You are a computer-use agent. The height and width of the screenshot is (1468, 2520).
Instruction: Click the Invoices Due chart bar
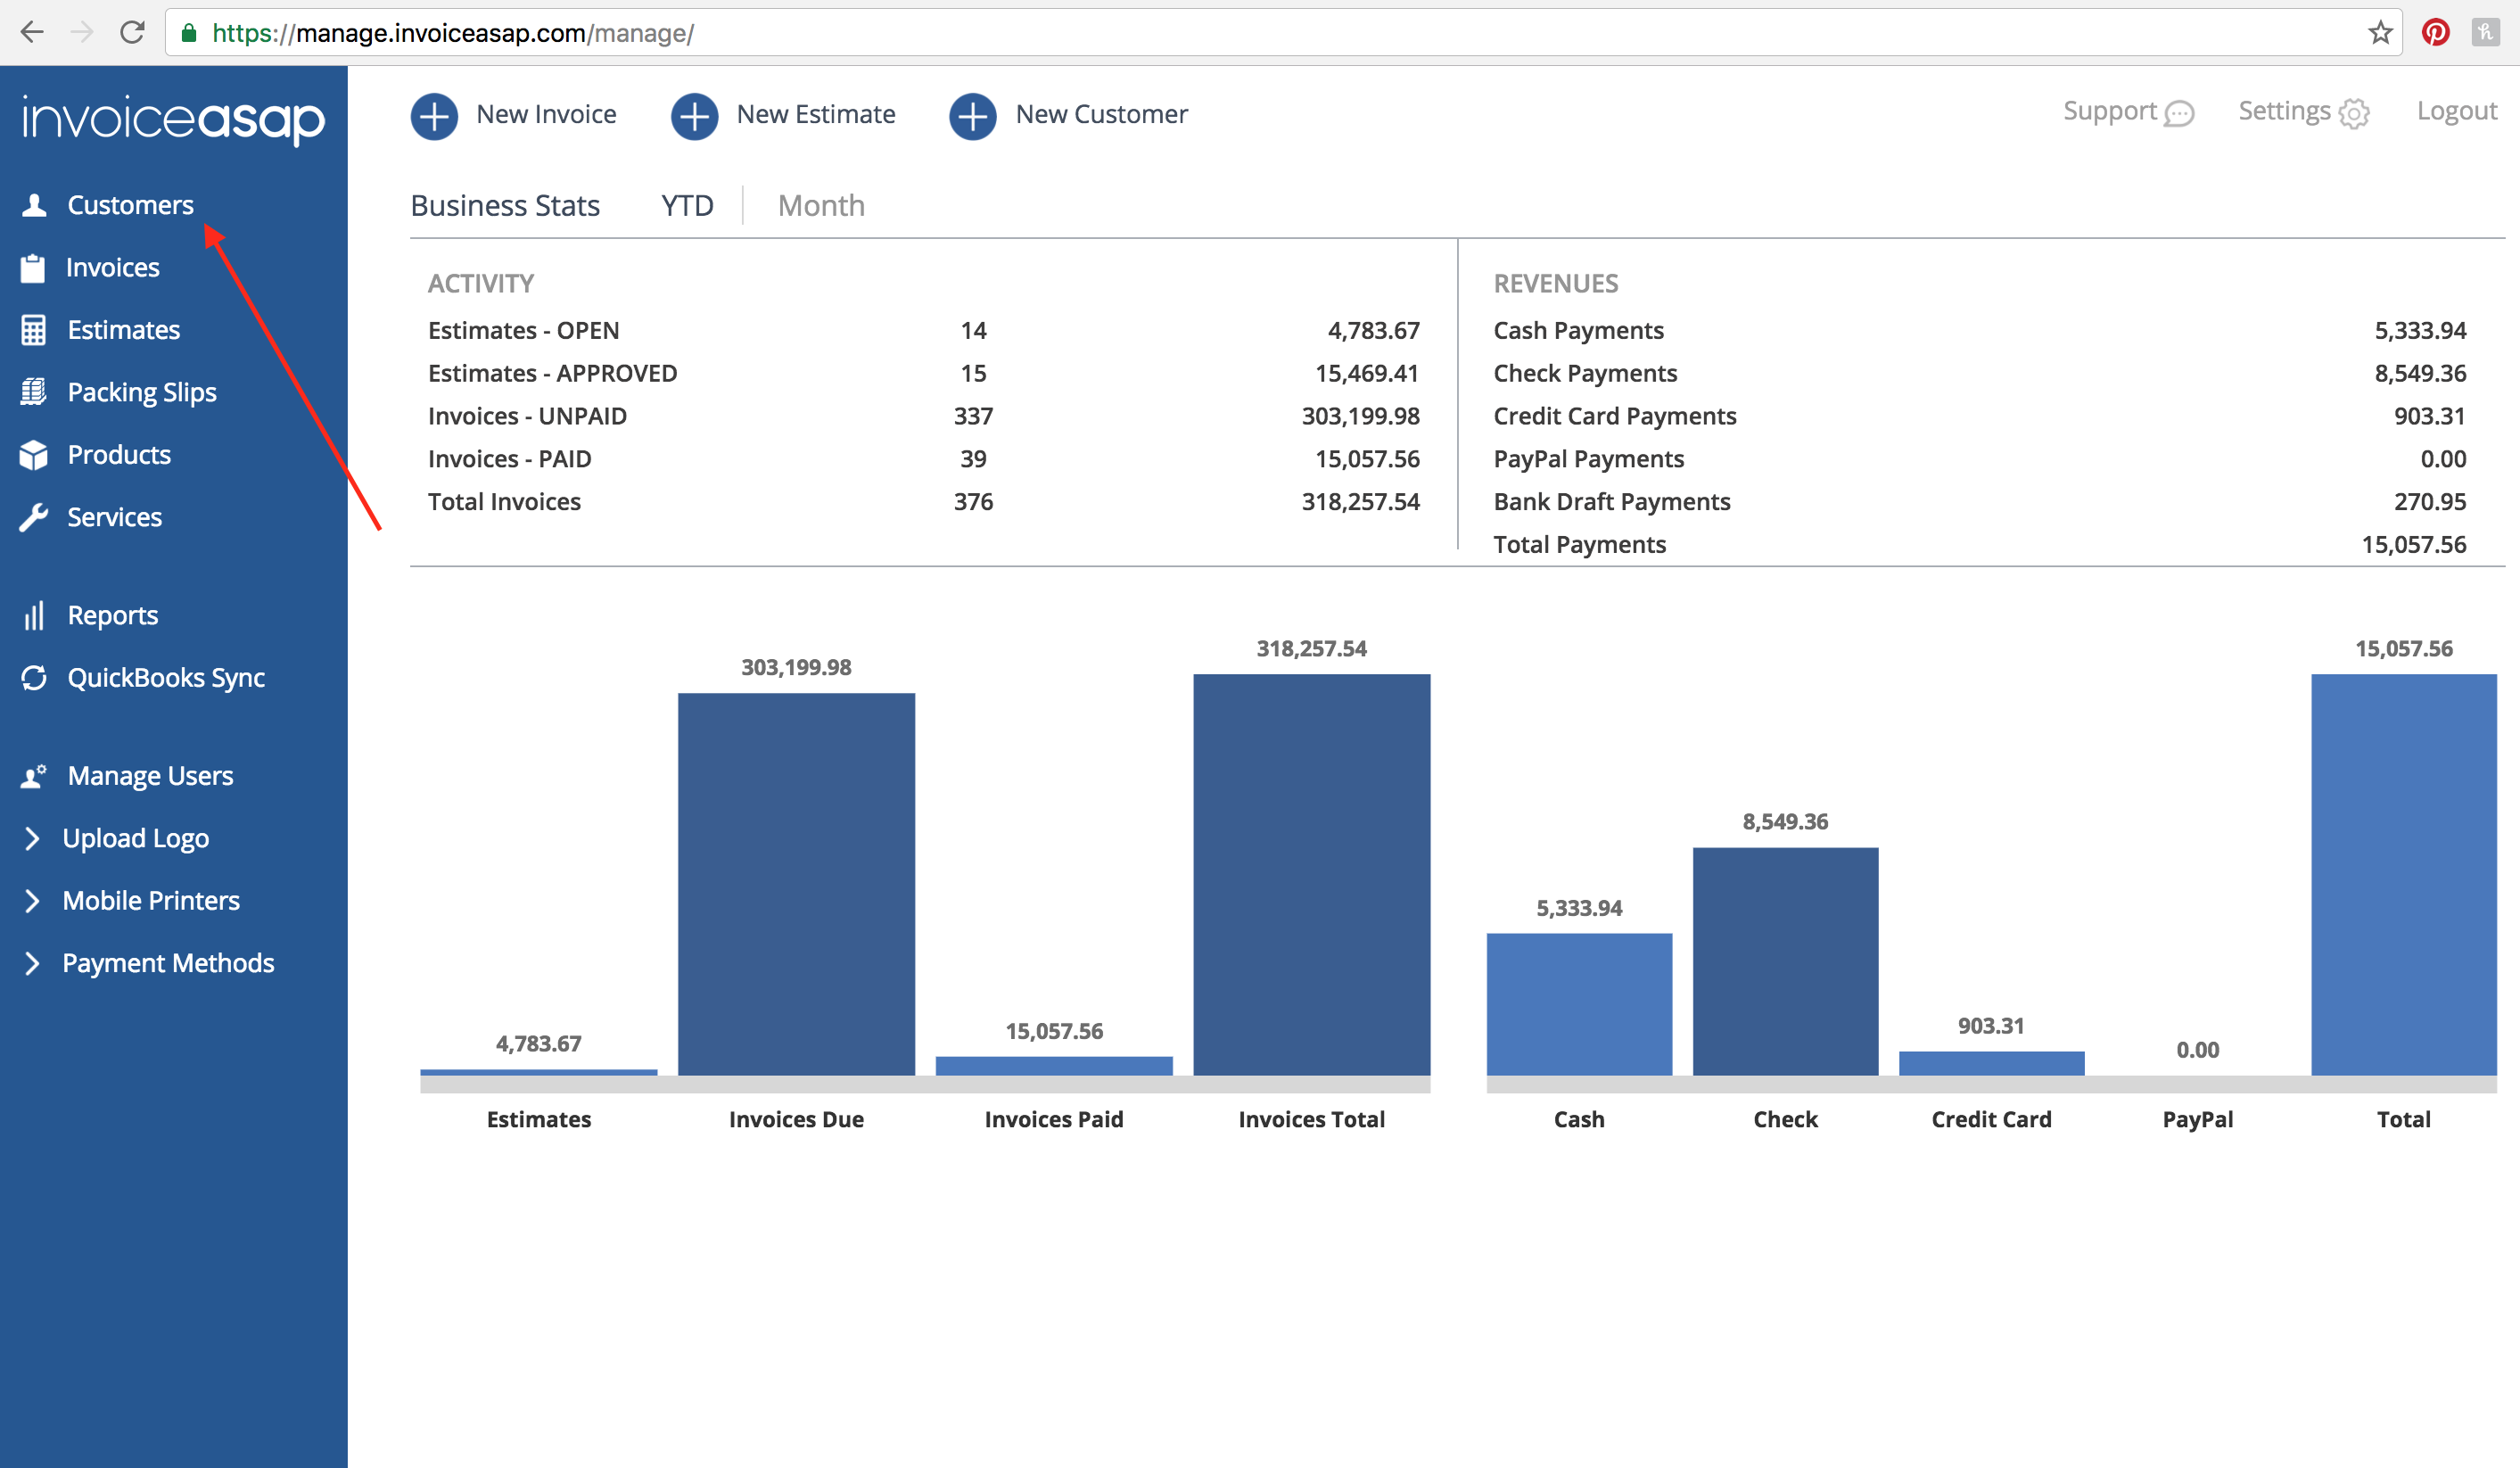point(796,883)
